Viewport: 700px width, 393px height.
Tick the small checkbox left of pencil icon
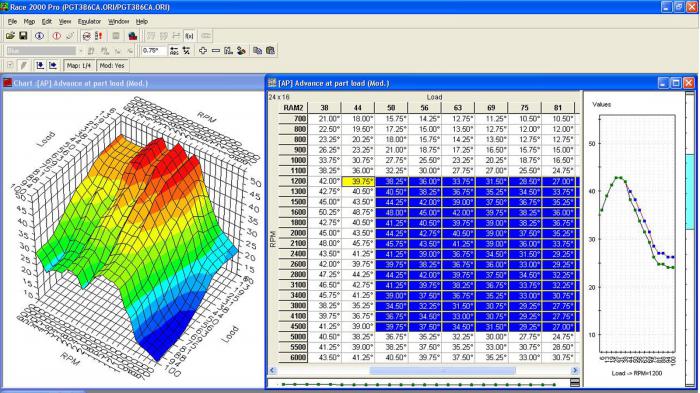(x=10, y=65)
